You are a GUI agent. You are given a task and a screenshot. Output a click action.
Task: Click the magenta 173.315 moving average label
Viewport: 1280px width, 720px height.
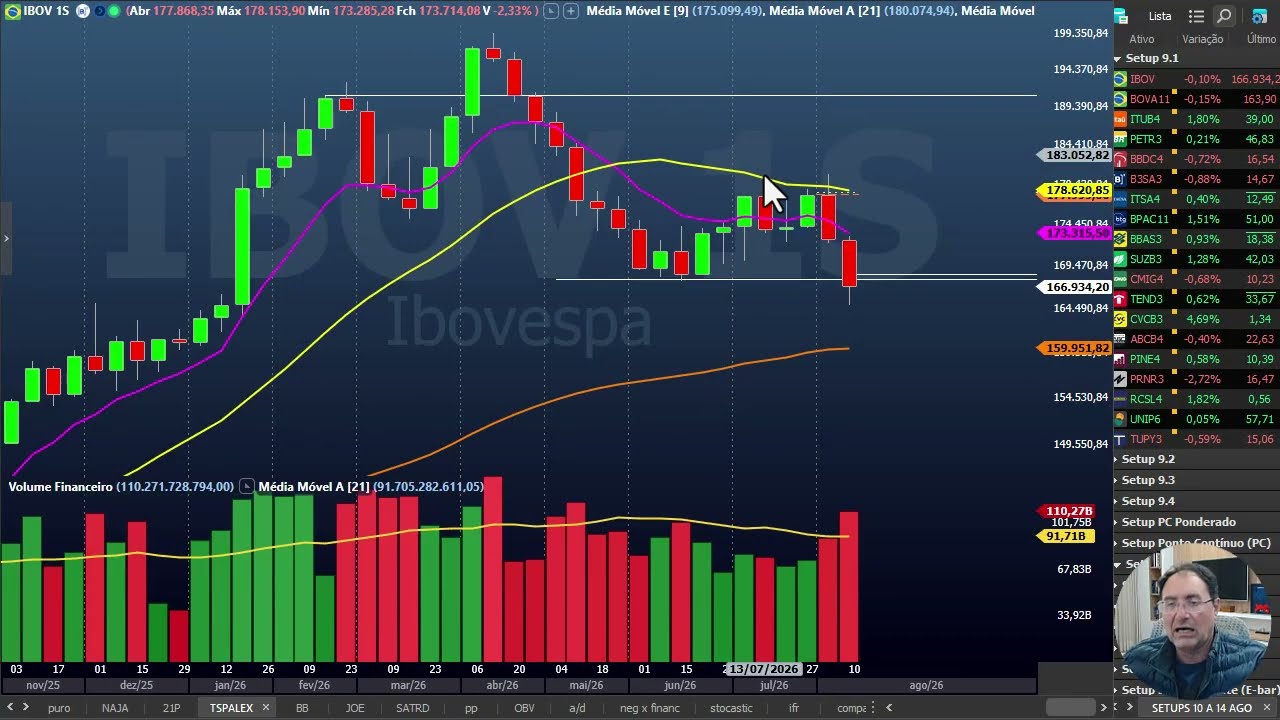coord(1076,233)
